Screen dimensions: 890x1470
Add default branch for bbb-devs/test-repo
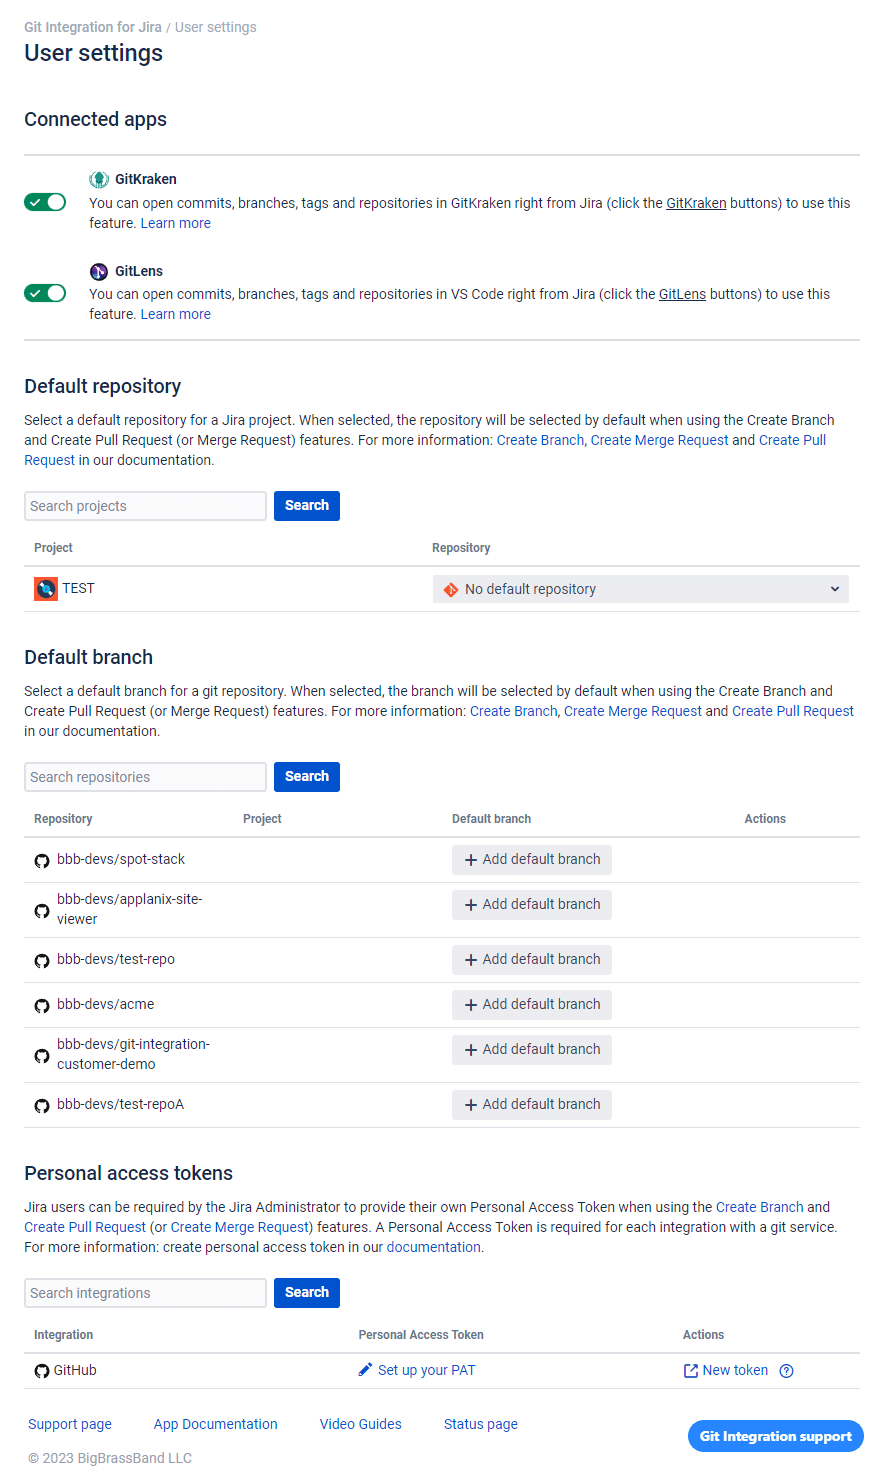pos(532,960)
